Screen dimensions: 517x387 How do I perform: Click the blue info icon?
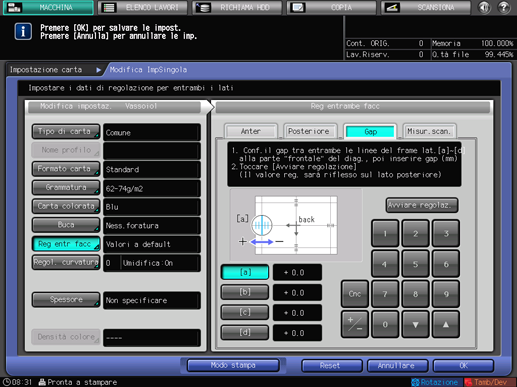point(23,32)
